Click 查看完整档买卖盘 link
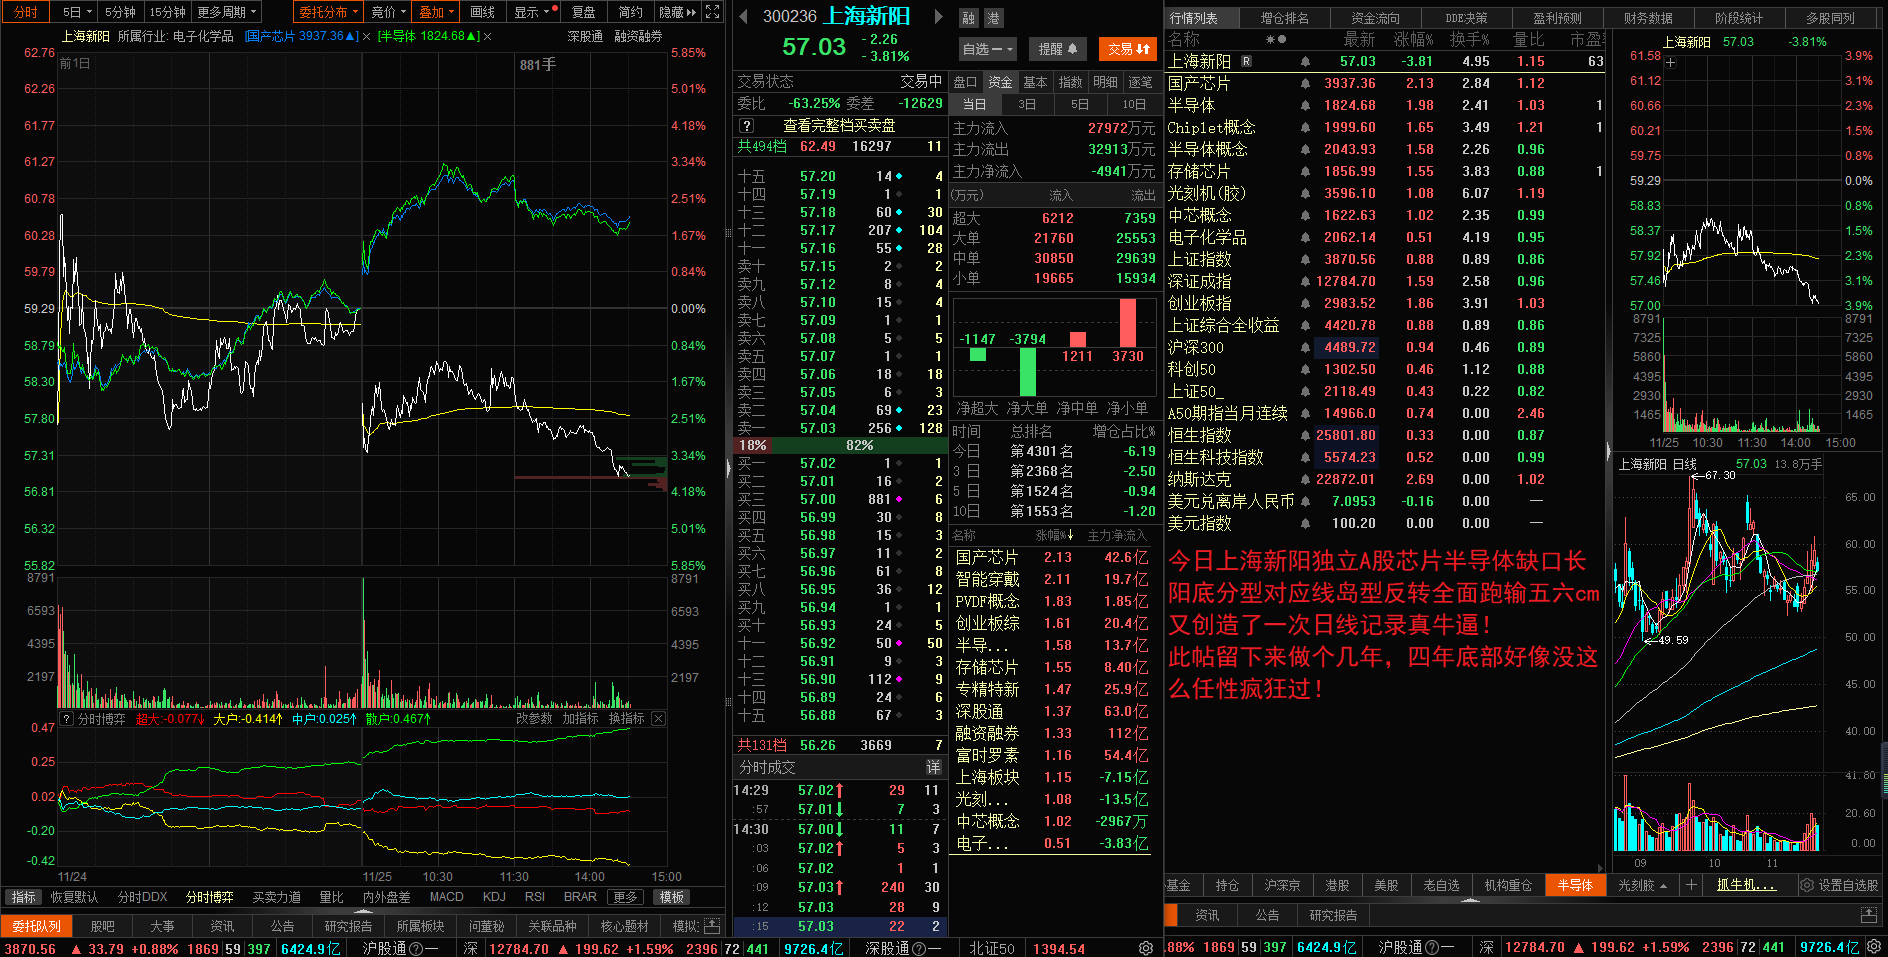This screenshot has width=1888, height=957. pos(839,125)
